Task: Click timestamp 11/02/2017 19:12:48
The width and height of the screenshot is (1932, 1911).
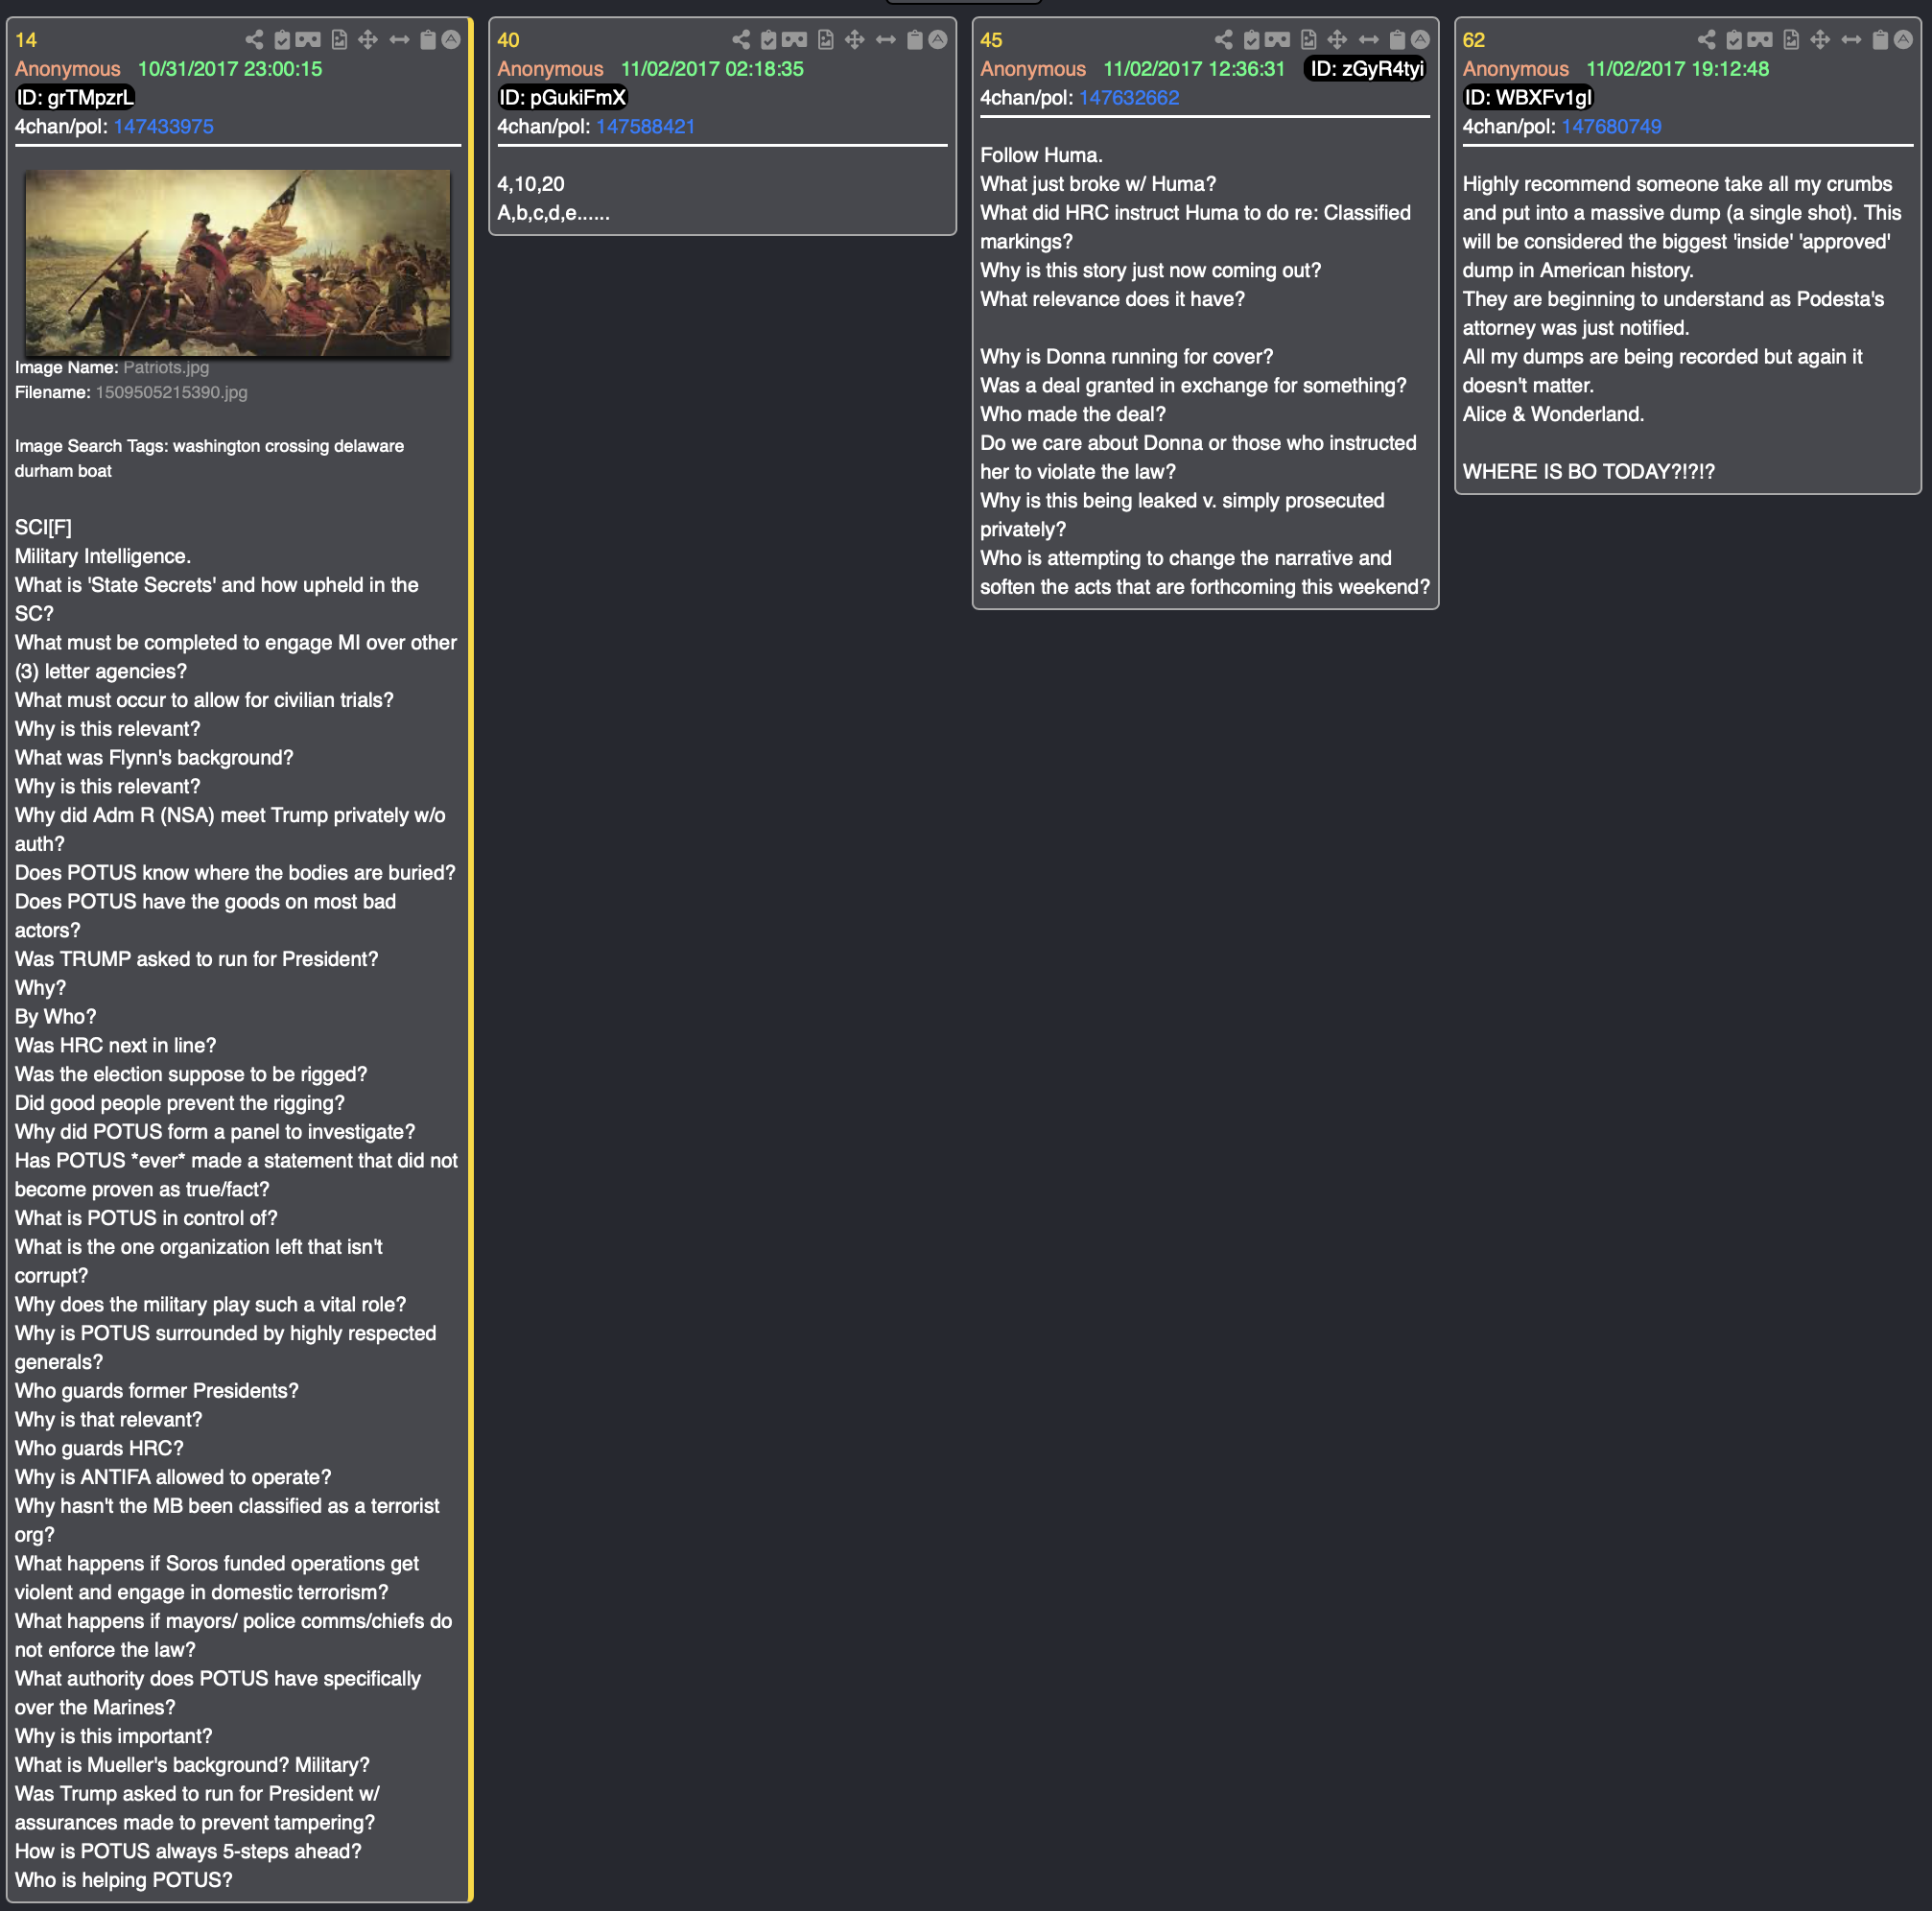Action: coord(1677,69)
